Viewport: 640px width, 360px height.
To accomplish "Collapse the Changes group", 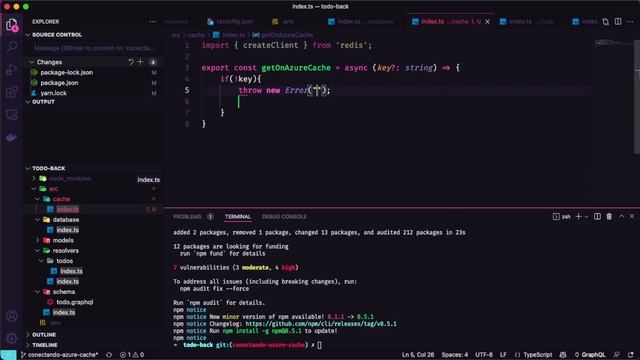I will (31, 62).
